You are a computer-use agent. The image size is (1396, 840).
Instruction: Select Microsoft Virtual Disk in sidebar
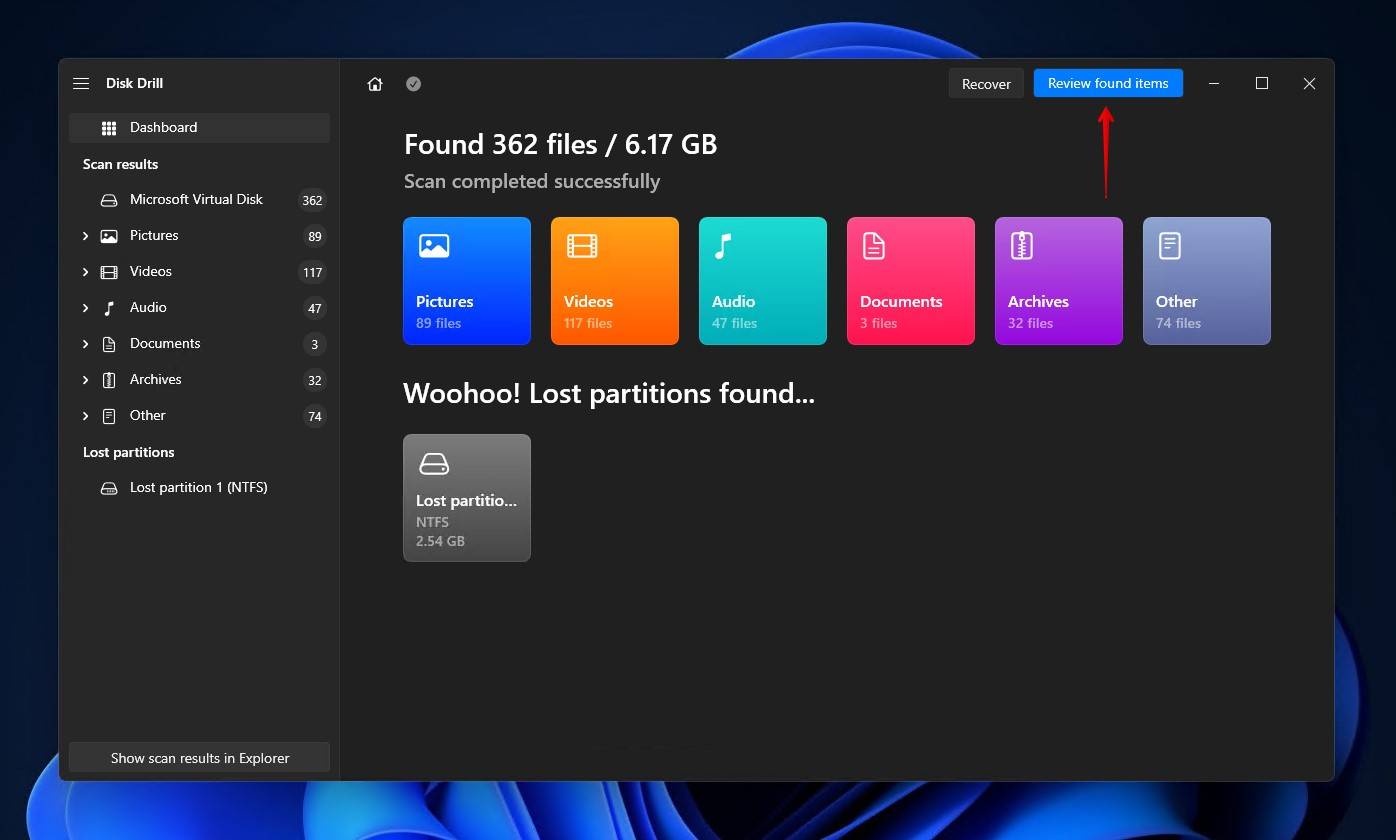196,200
